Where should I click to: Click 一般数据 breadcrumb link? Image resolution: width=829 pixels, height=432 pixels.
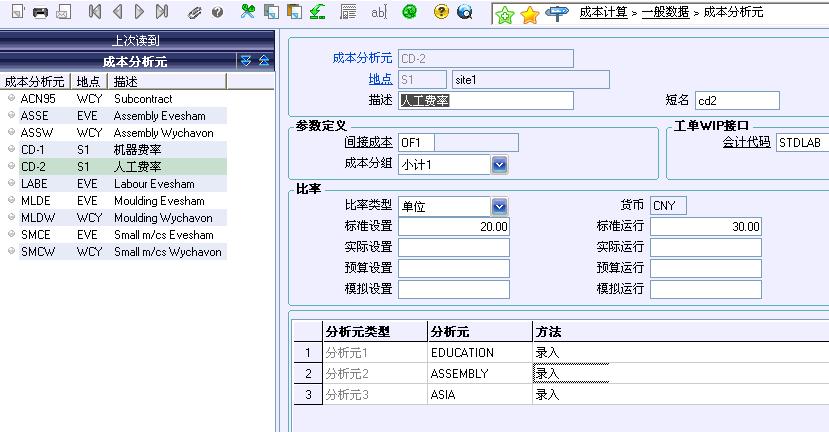point(665,12)
